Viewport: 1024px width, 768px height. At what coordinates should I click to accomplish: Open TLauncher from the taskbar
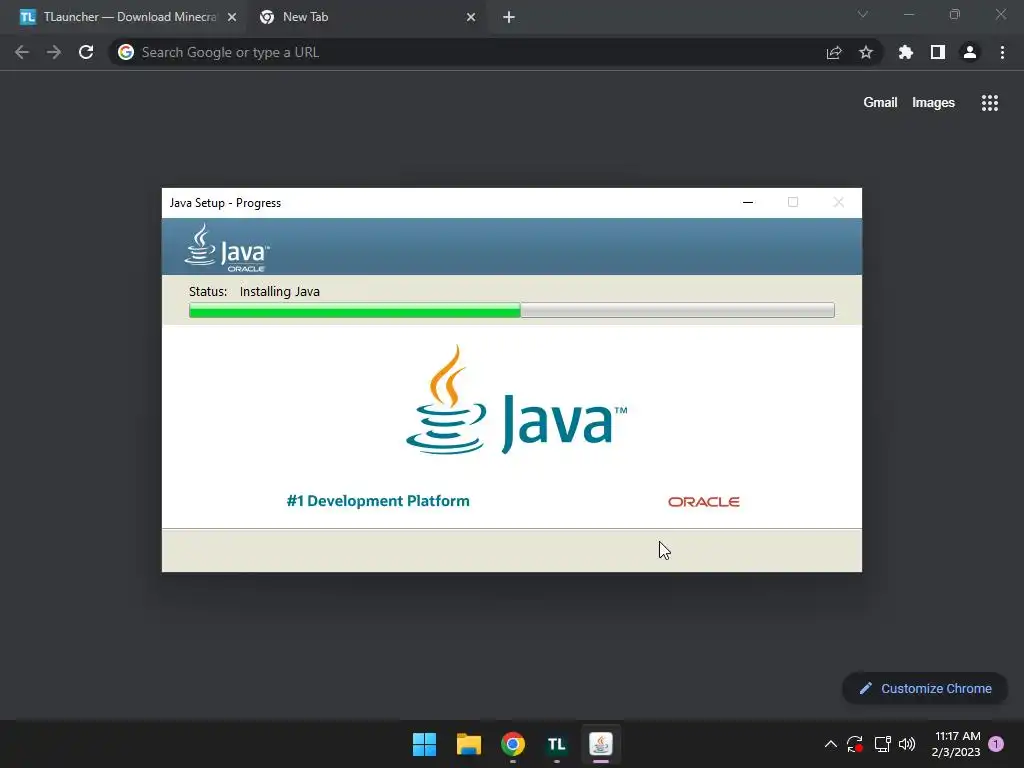point(556,744)
